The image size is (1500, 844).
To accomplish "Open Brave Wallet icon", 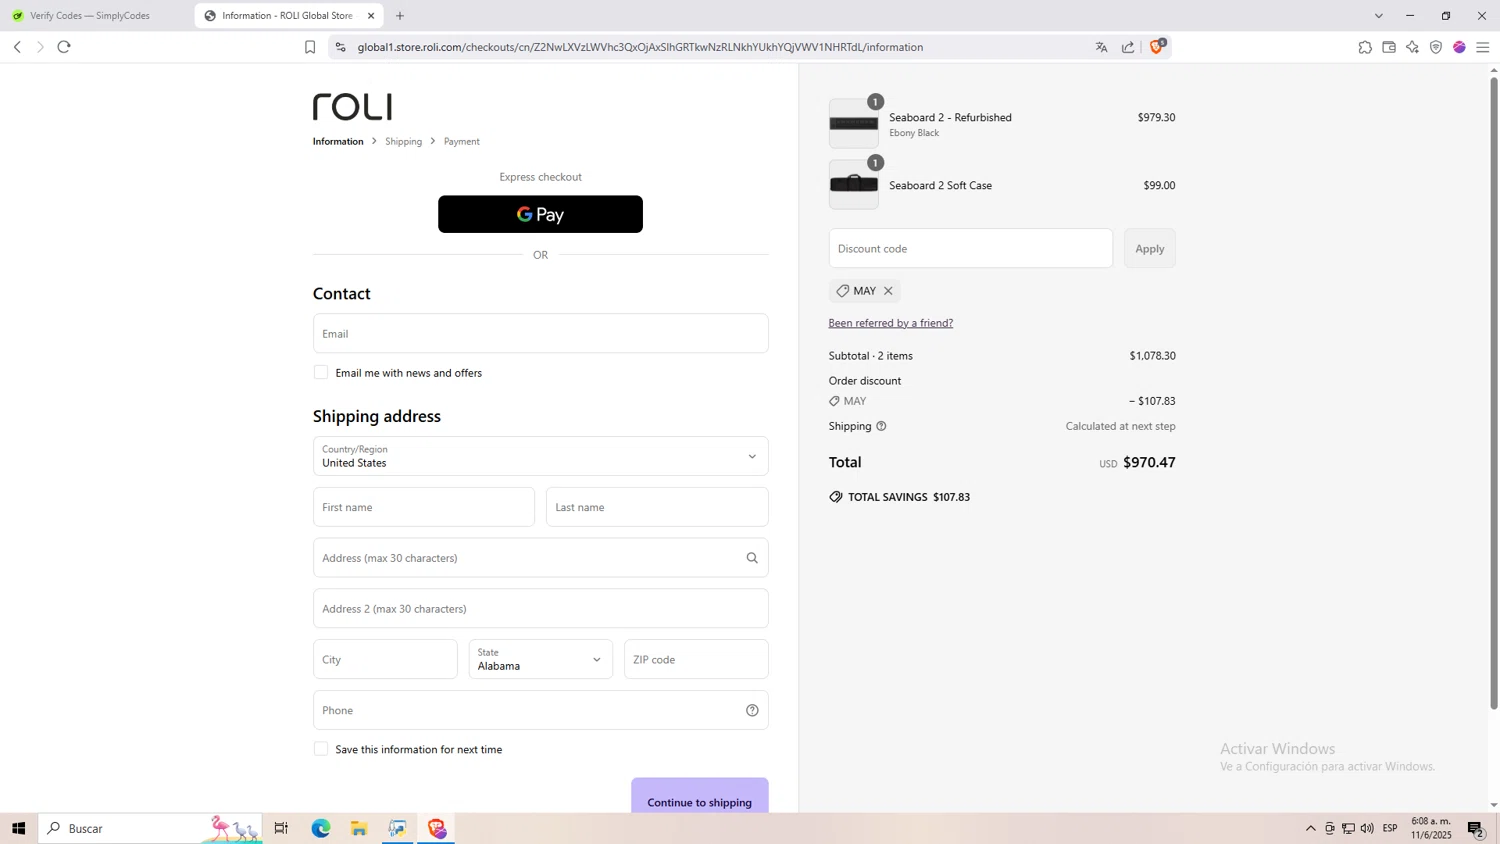I will 1389,47.
